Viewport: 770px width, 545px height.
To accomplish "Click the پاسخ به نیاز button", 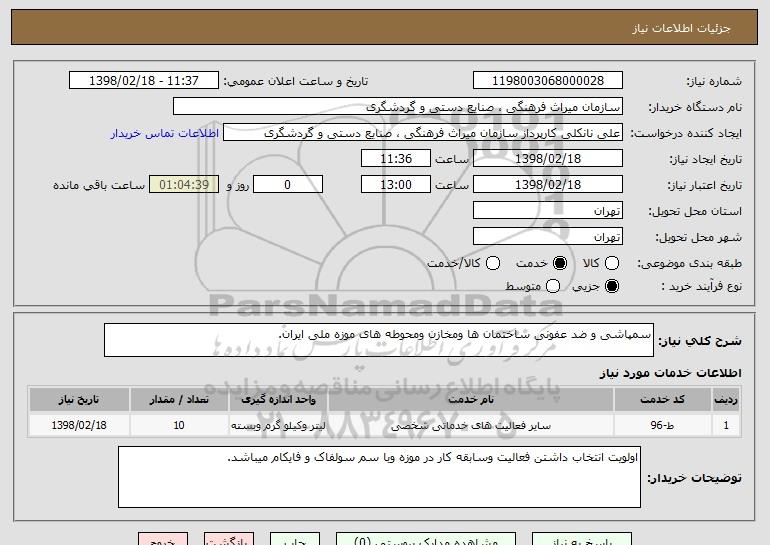I will pos(582,539).
